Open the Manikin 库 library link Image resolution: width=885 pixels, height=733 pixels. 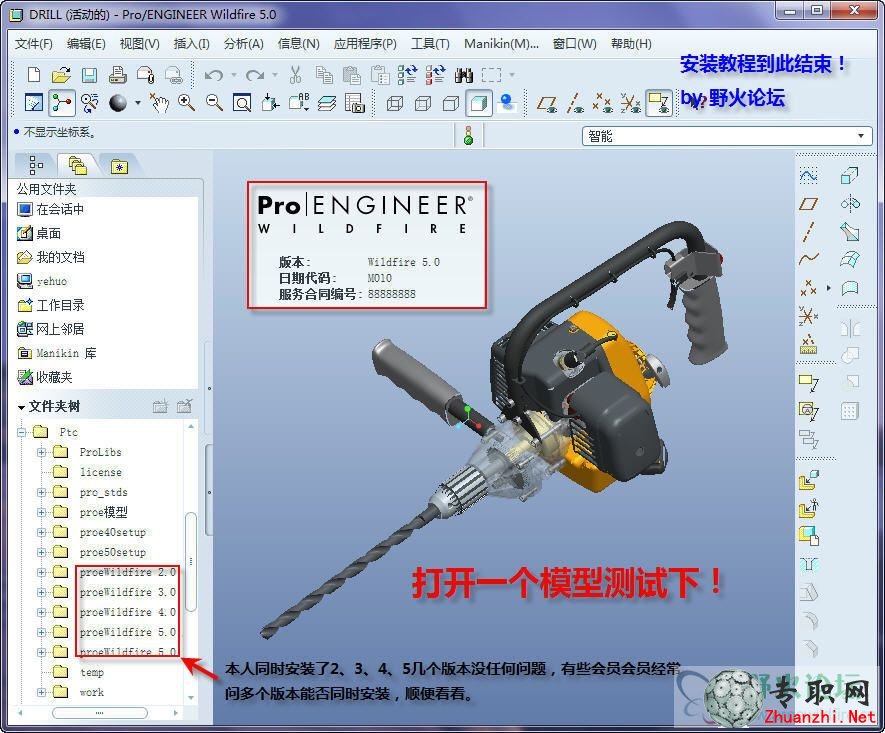[x=57, y=353]
